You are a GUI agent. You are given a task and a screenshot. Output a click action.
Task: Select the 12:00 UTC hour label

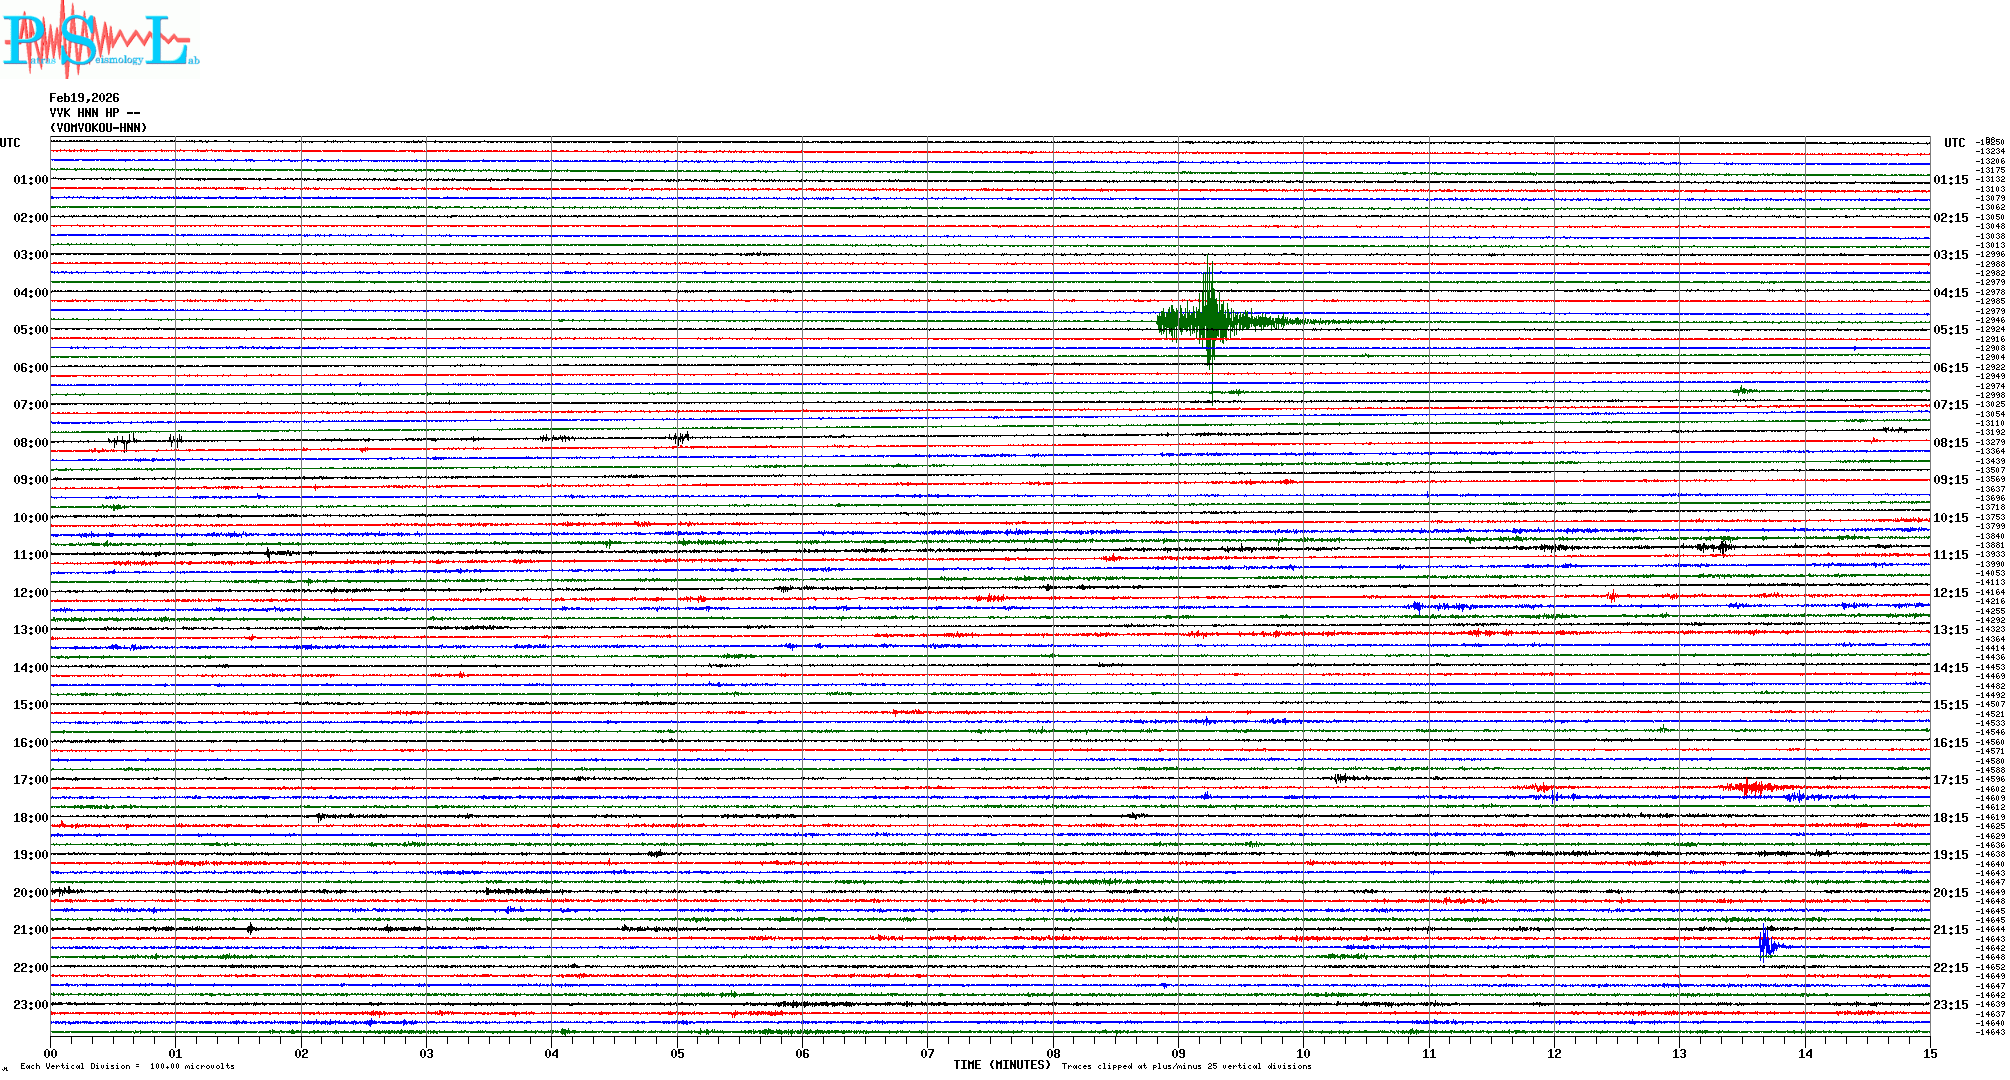click(30, 593)
